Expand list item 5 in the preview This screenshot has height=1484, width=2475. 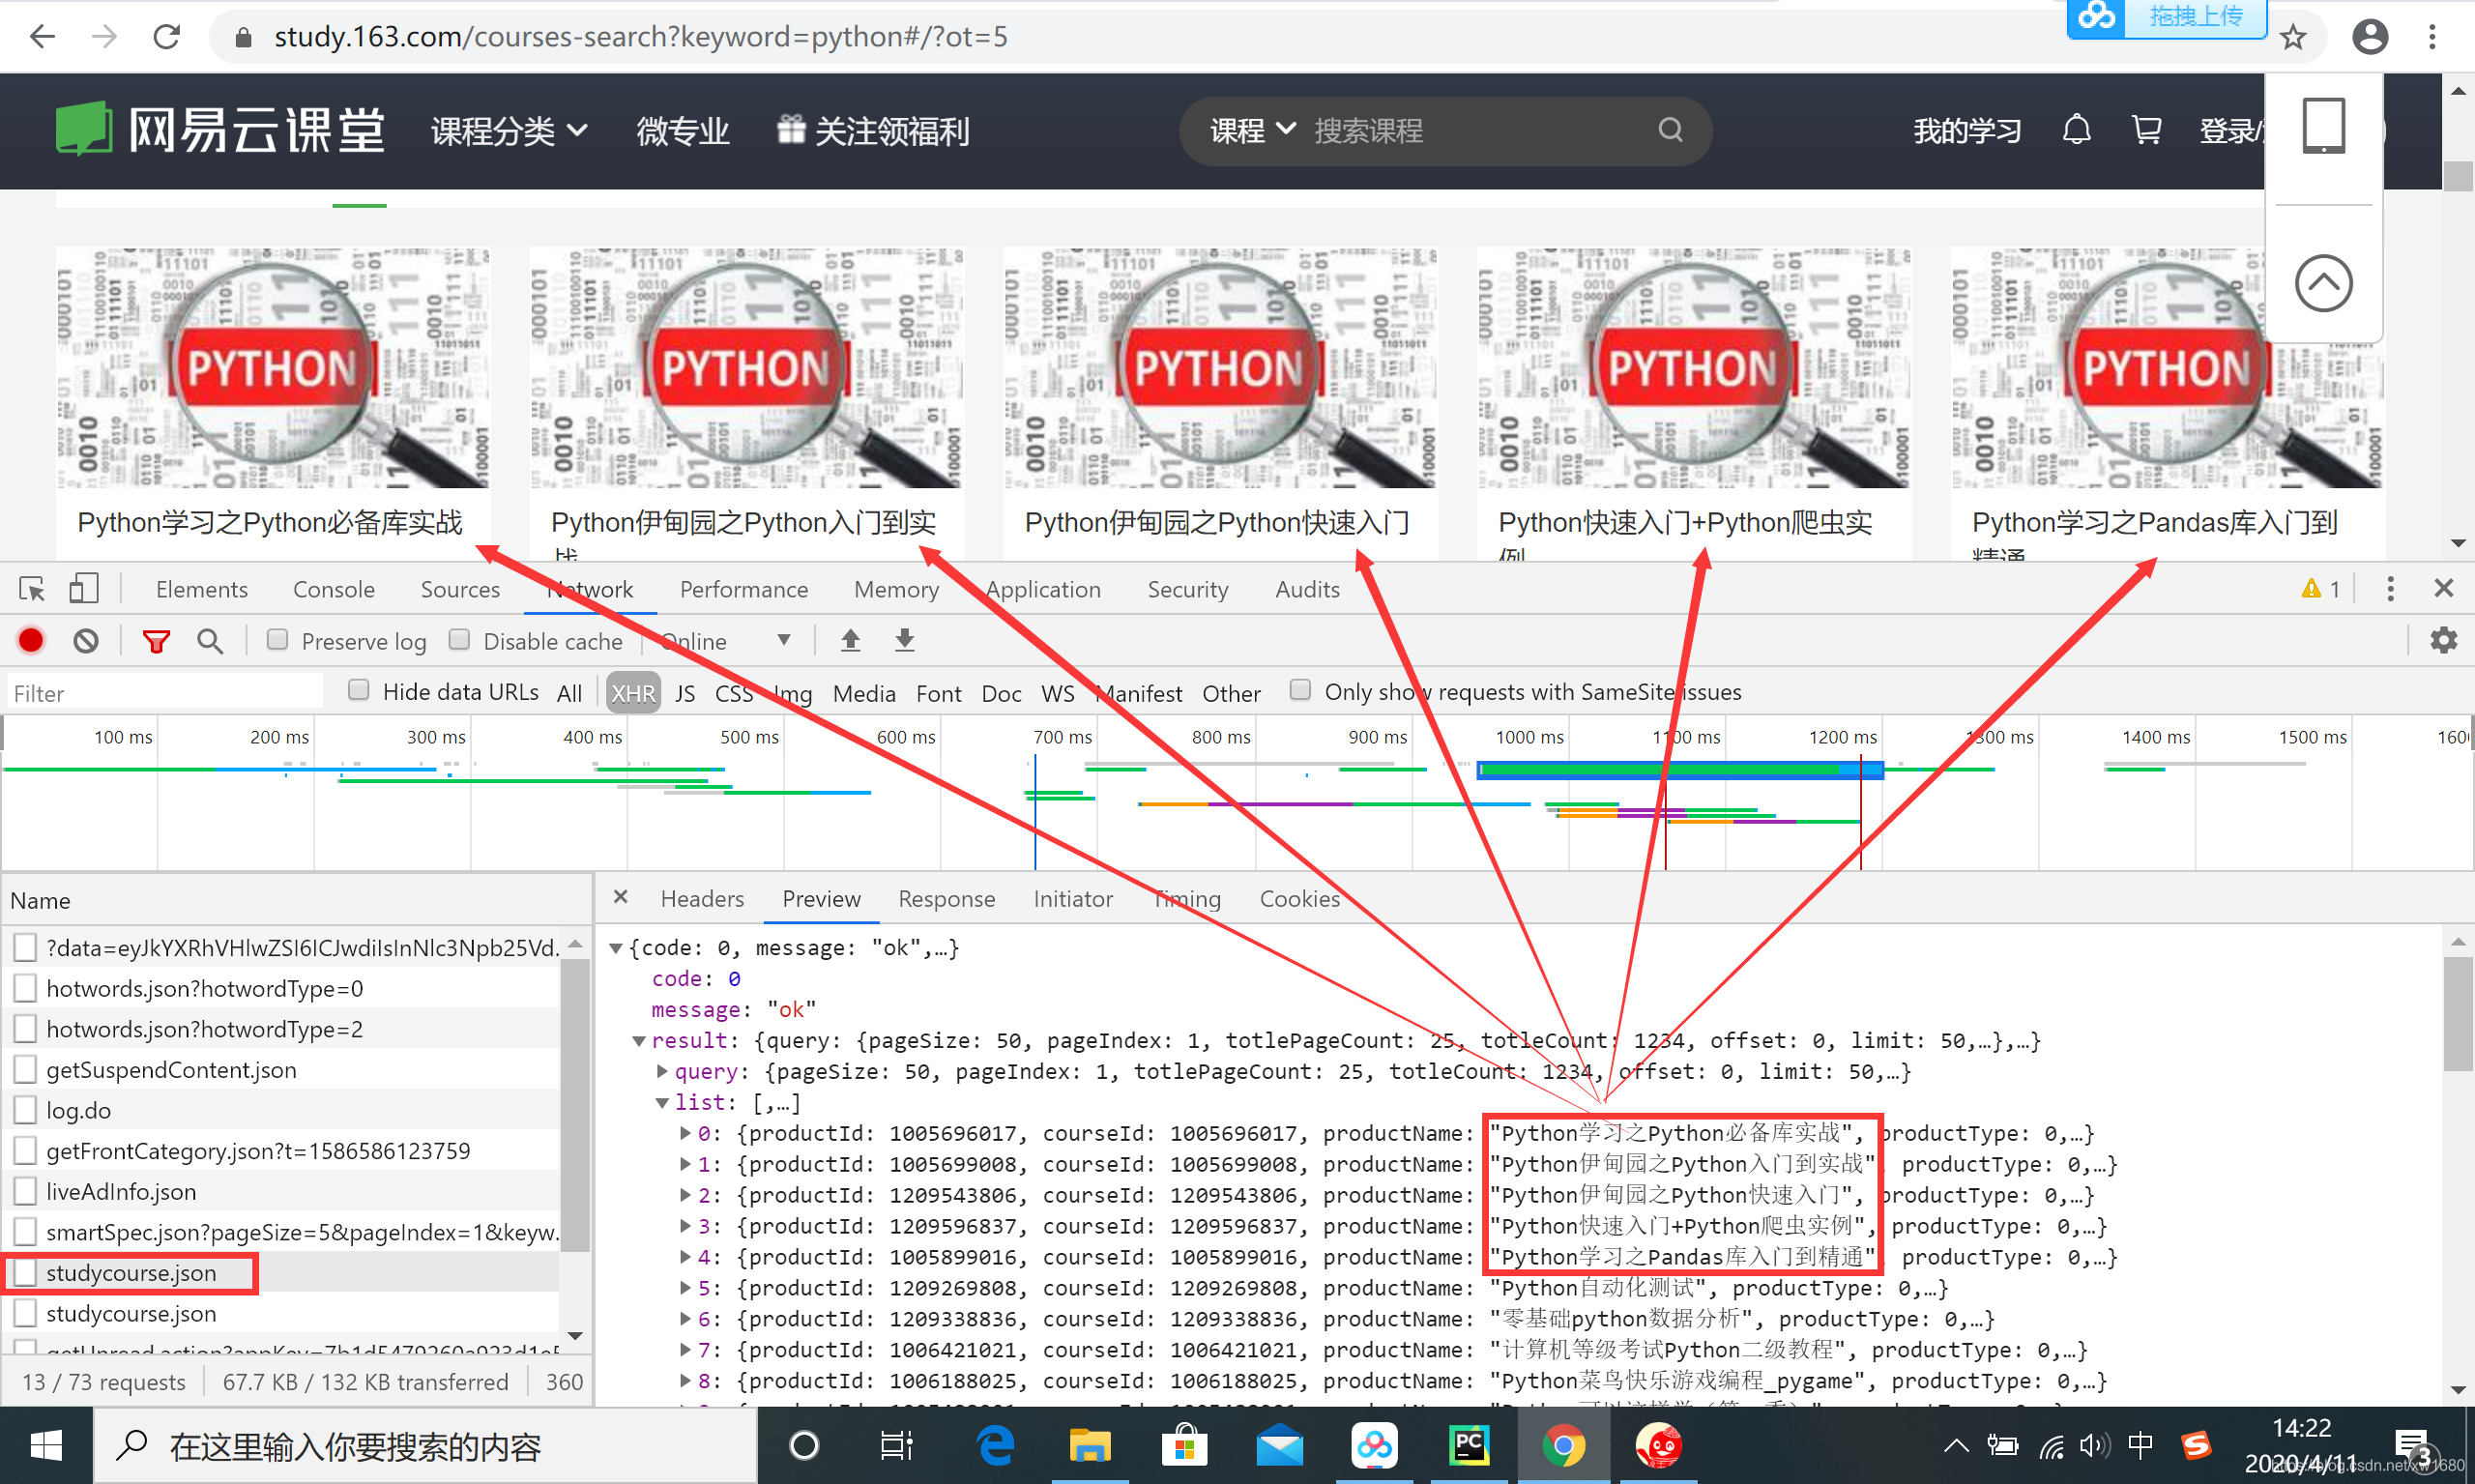[x=685, y=1287]
